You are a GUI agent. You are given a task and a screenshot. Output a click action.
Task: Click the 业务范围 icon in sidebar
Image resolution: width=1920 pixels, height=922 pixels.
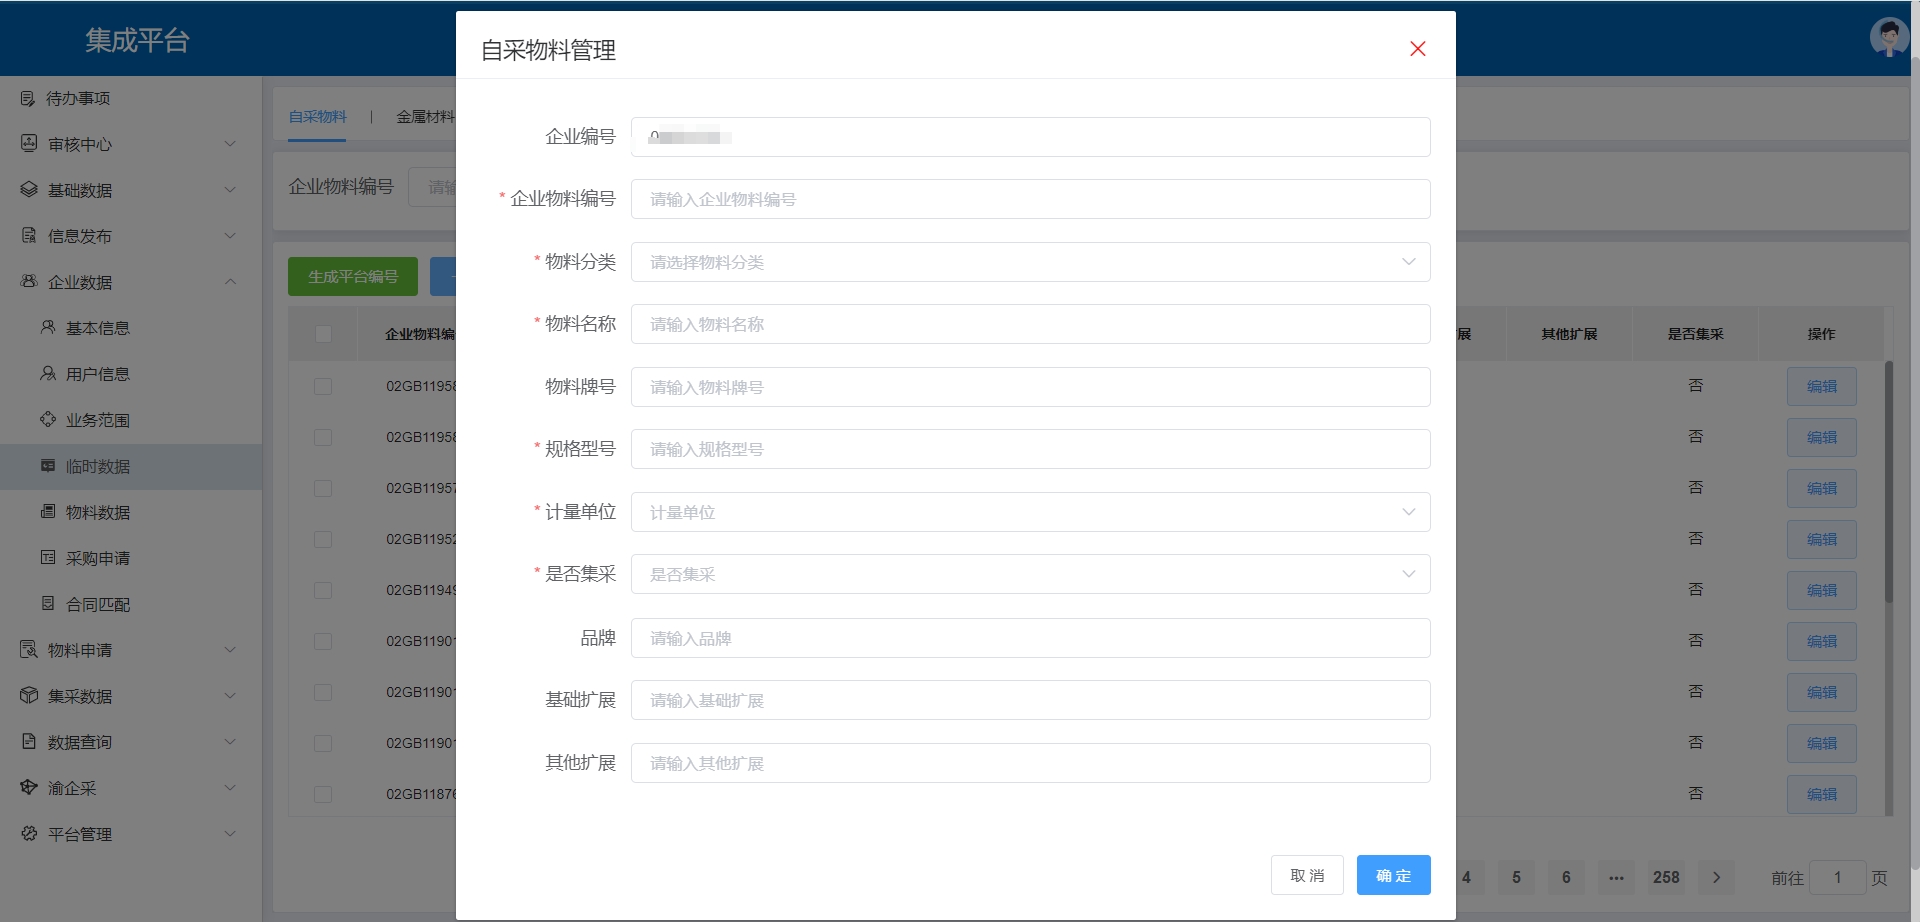48,420
